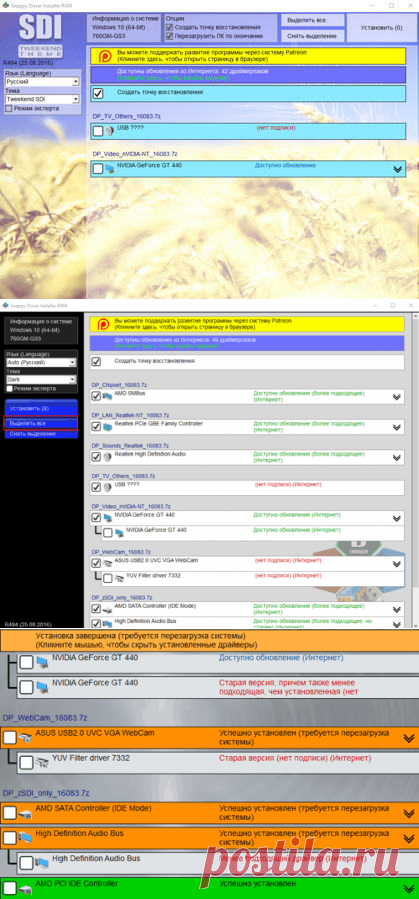Click the High Definition Audio Bus icon in orange row
The image size is (419, 899).
pos(25,838)
